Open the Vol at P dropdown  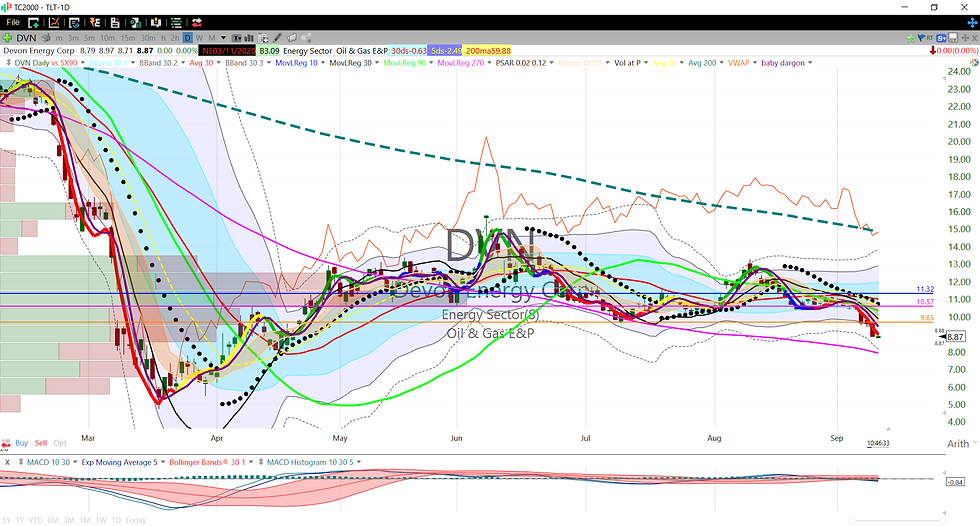pyautogui.click(x=646, y=63)
